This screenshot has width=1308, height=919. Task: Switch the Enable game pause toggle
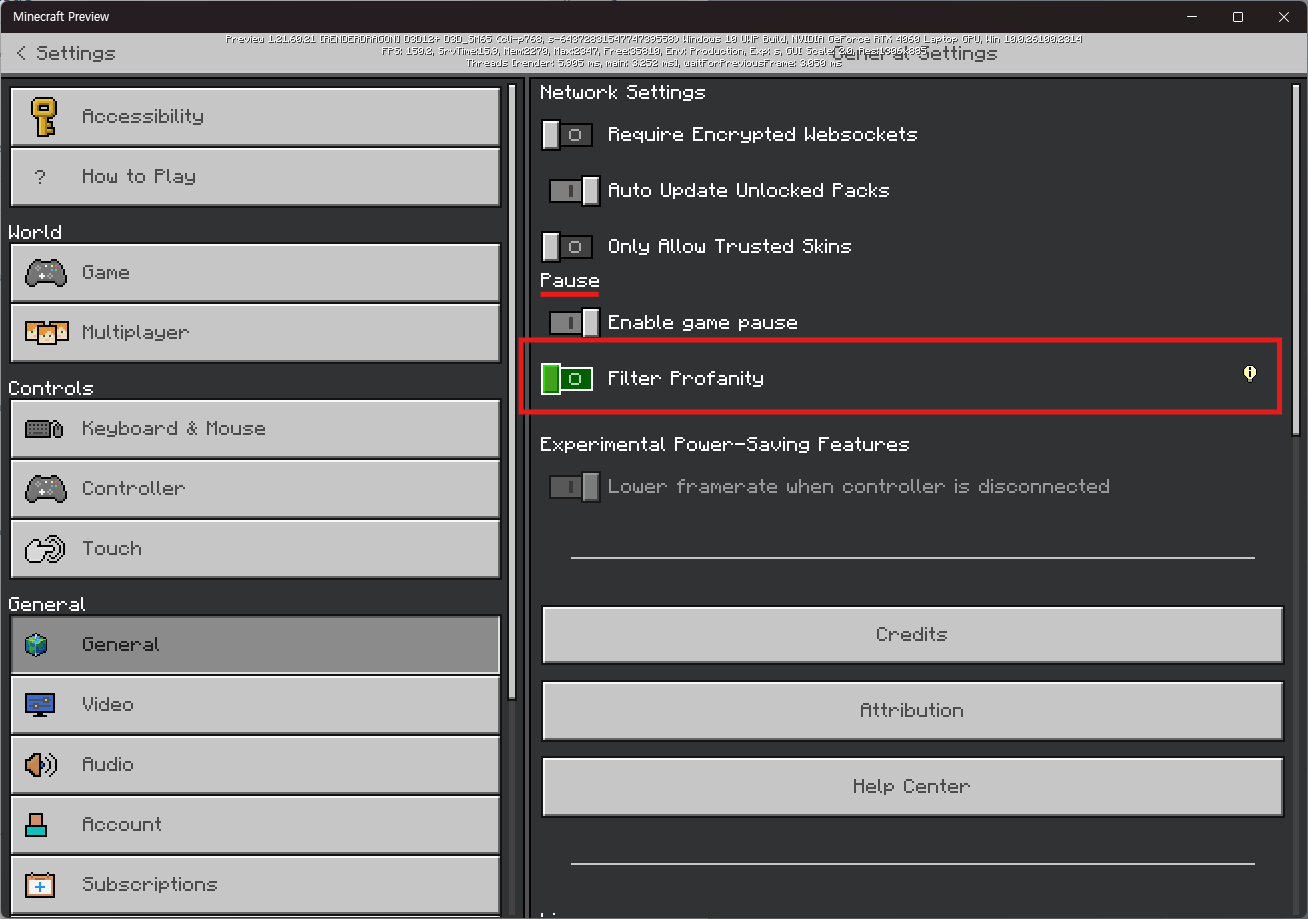pyautogui.click(x=574, y=323)
